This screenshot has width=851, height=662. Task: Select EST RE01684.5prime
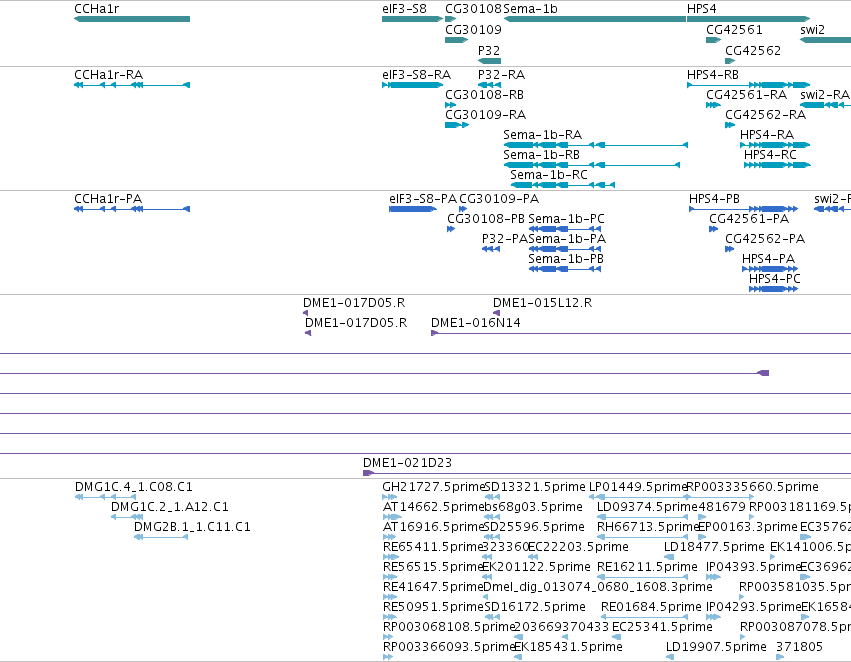tap(651, 607)
